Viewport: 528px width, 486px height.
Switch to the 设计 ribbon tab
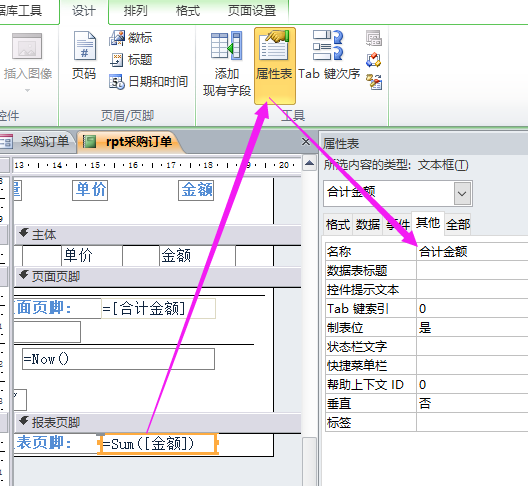click(x=84, y=11)
